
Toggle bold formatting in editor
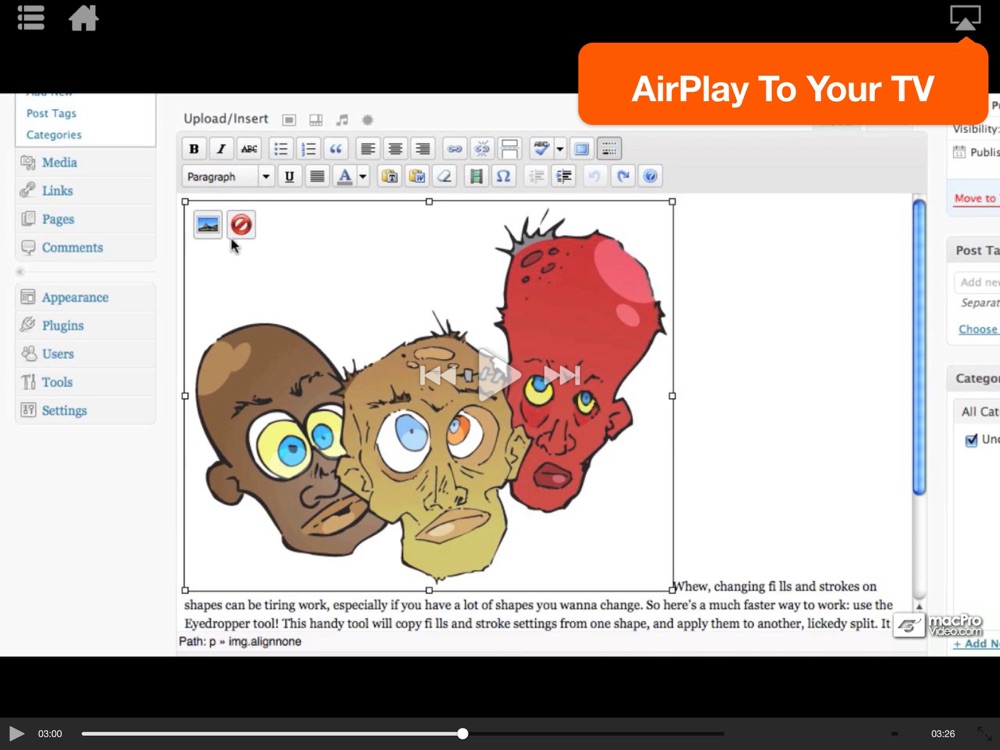click(x=194, y=149)
